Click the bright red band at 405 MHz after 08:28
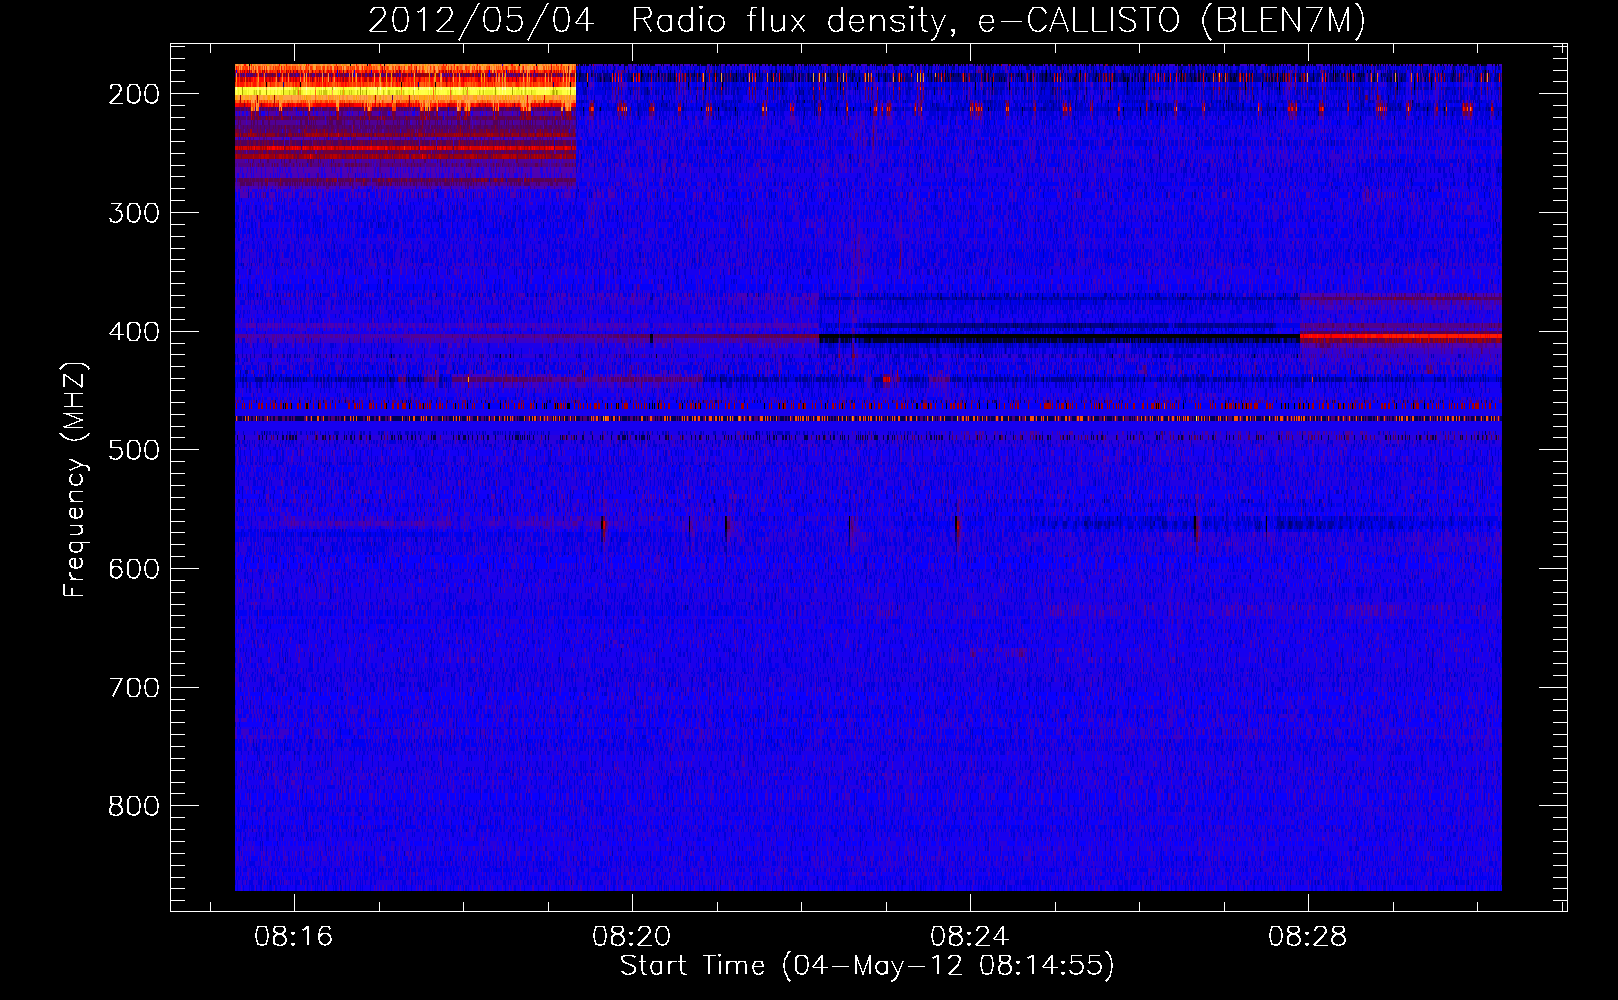 (1401, 337)
